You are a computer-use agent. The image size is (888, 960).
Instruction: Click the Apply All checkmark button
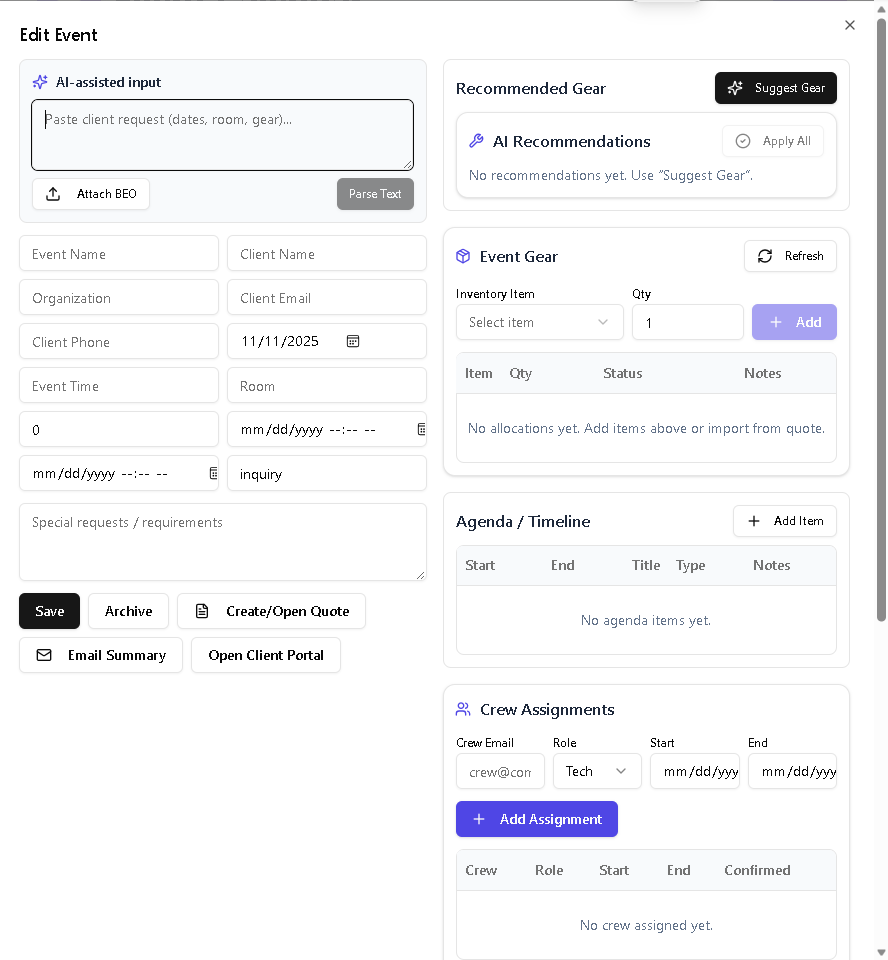[x=772, y=141]
